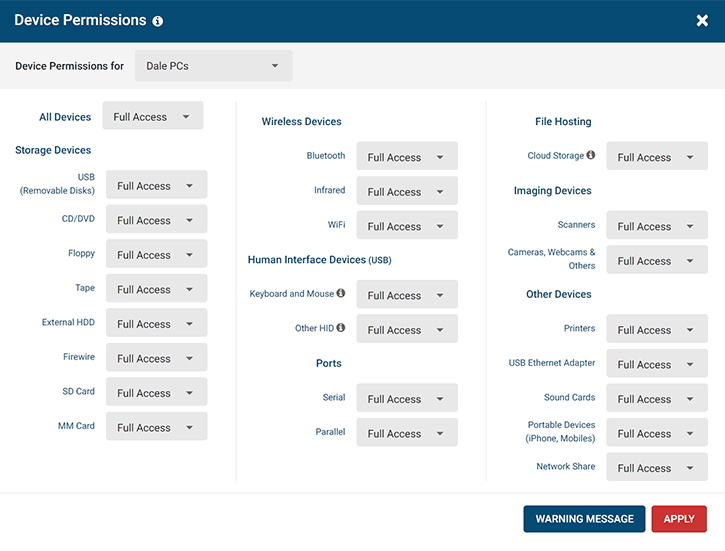Click the info icon beside Device Permissions title
This screenshot has width=725, height=551.
pos(158,21)
